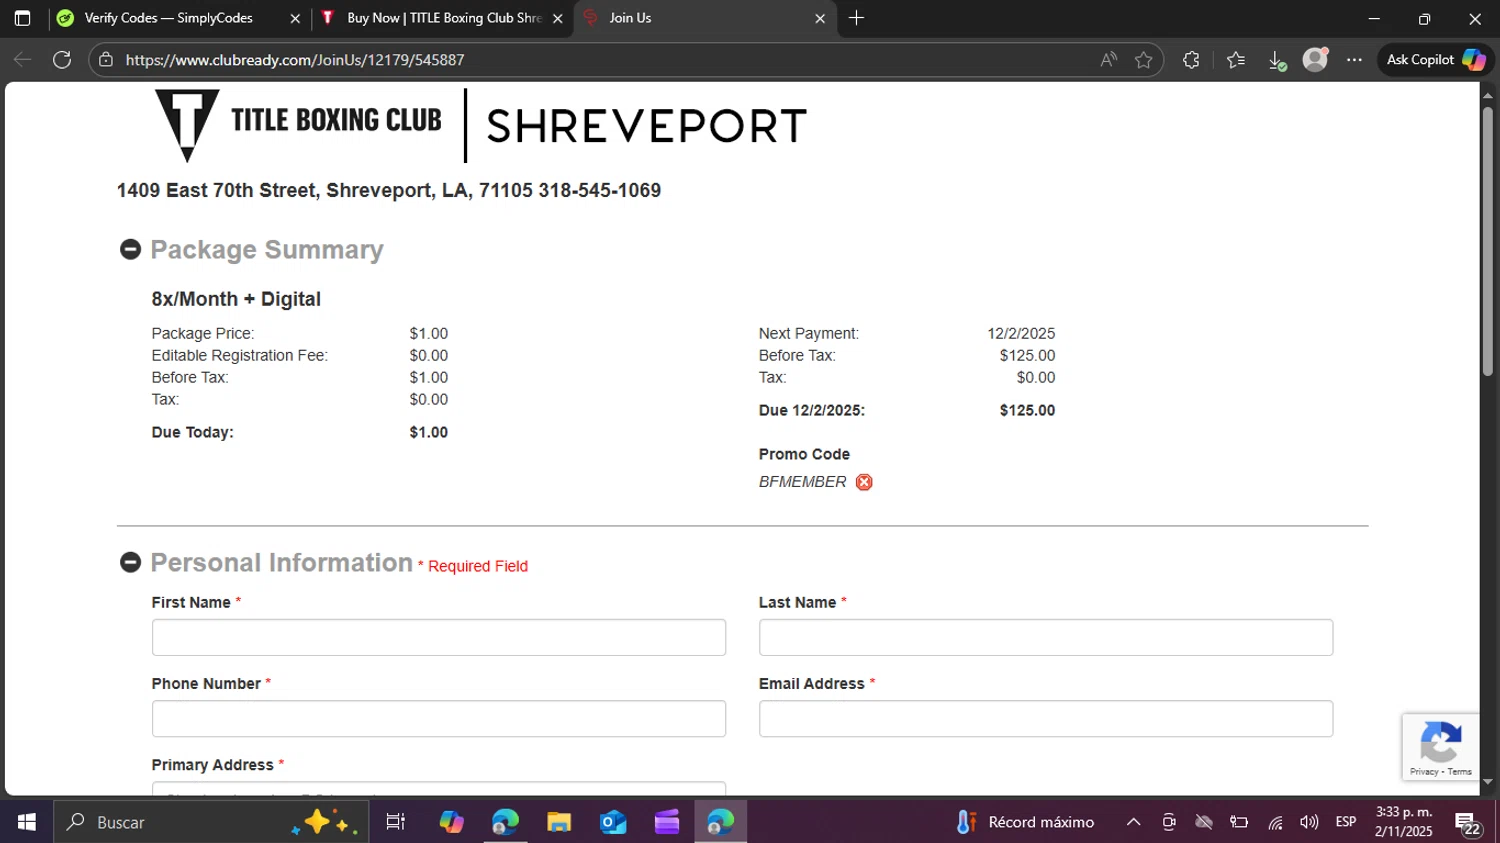Viewport: 1500px width, 843px height.
Task: Open volume control in tray
Action: point(1309,822)
